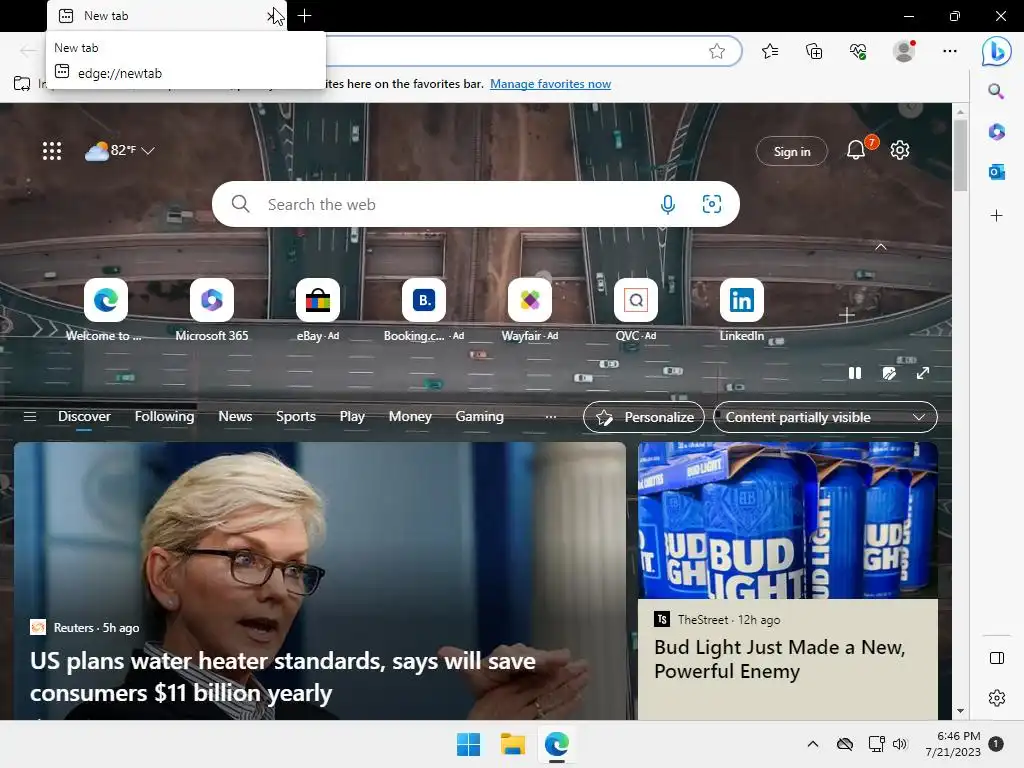Open the LinkedIn quick link
This screenshot has width=1024, height=768.
pos(741,310)
